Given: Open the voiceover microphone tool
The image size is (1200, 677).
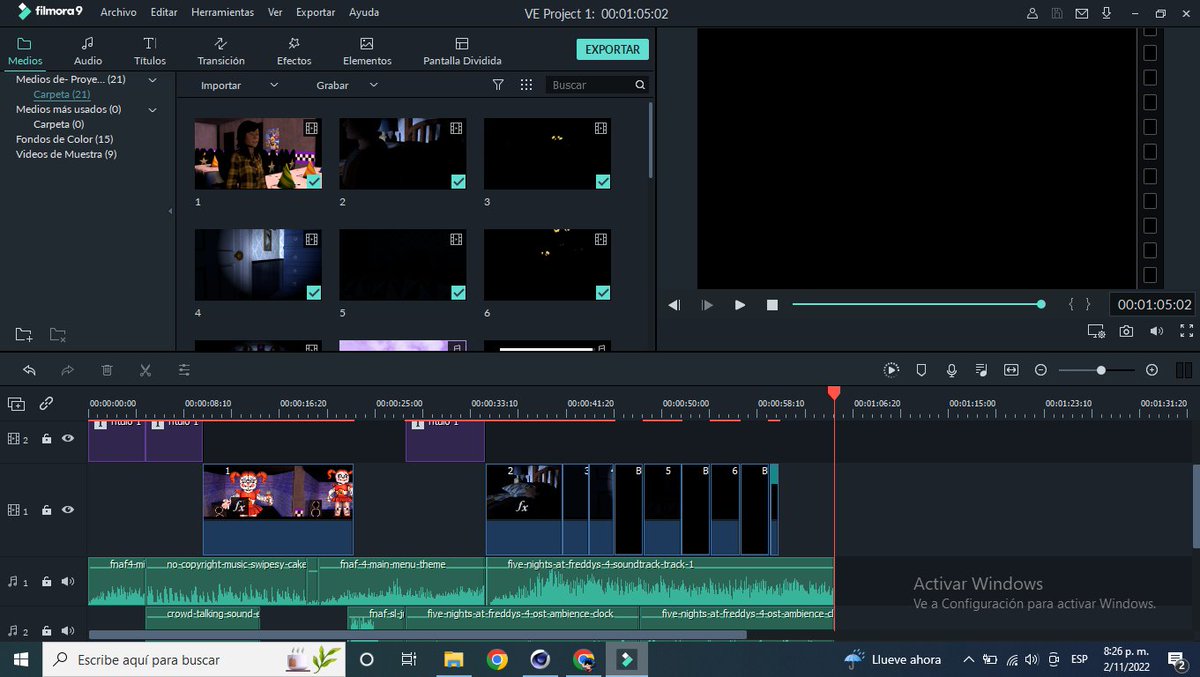Looking at the screenshot, I should coord(951,370).
